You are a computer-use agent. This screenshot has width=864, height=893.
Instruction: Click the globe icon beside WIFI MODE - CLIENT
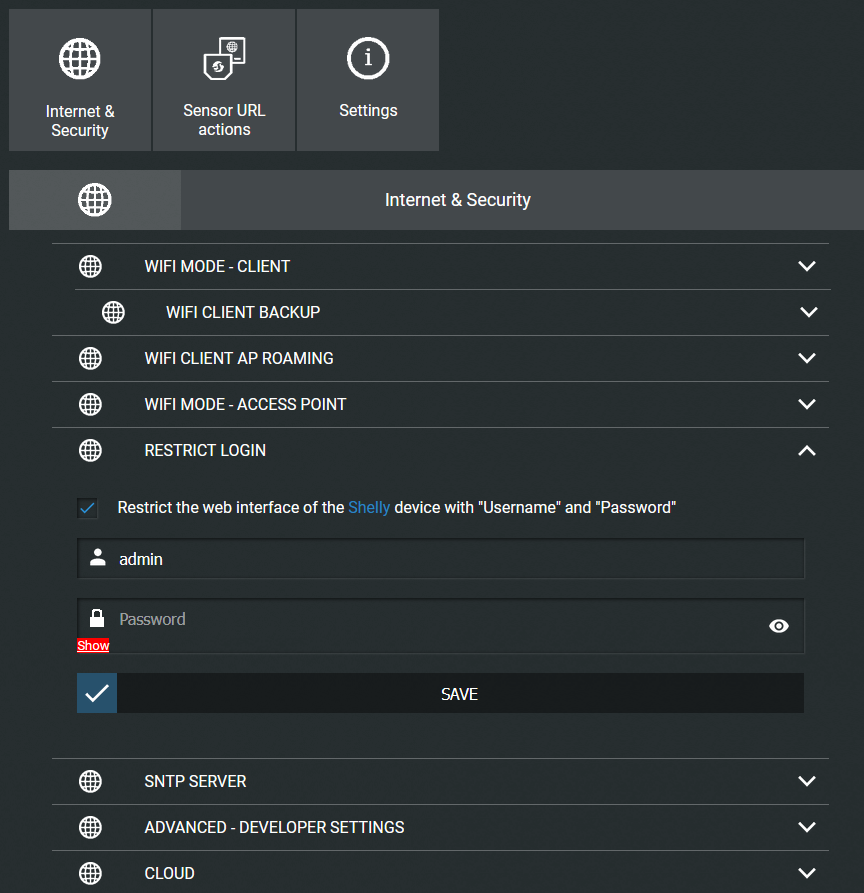(x=90, y=266)
